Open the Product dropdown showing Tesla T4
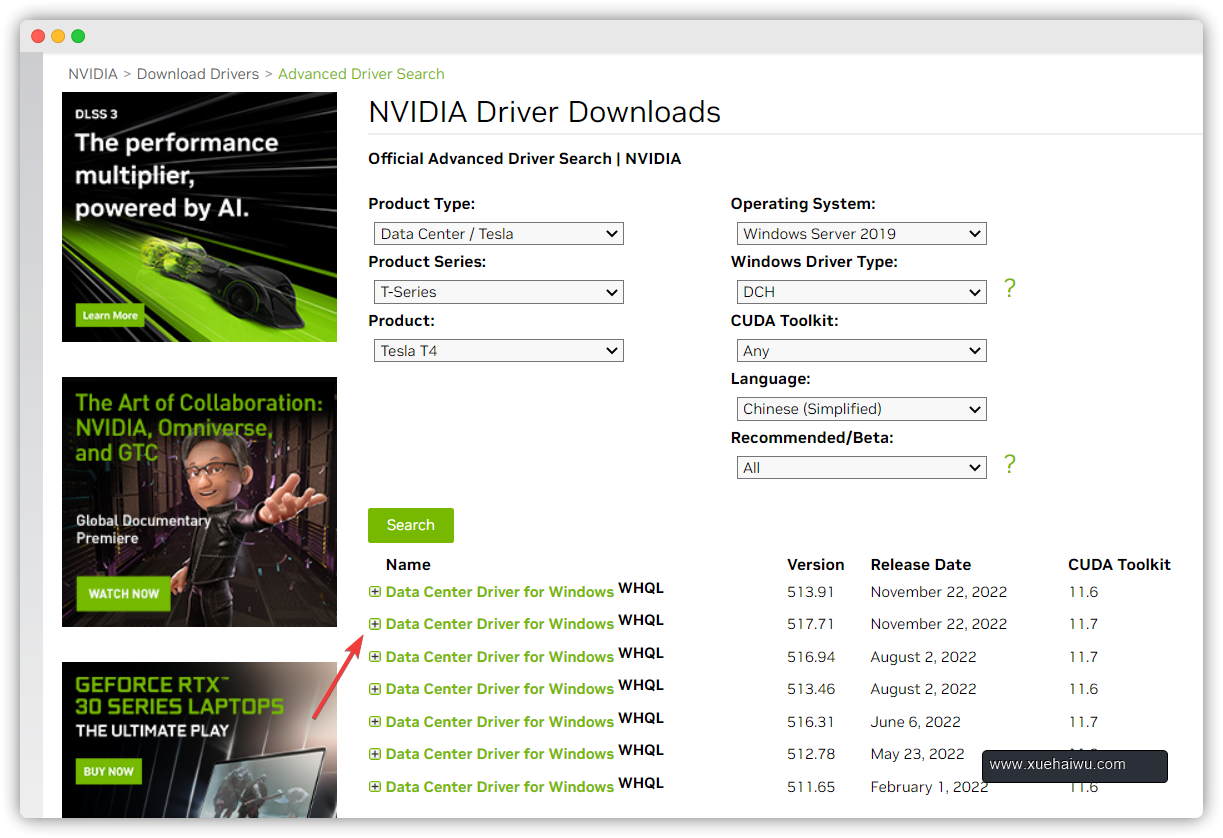The image size is (1223, 838). coord(499,351)
